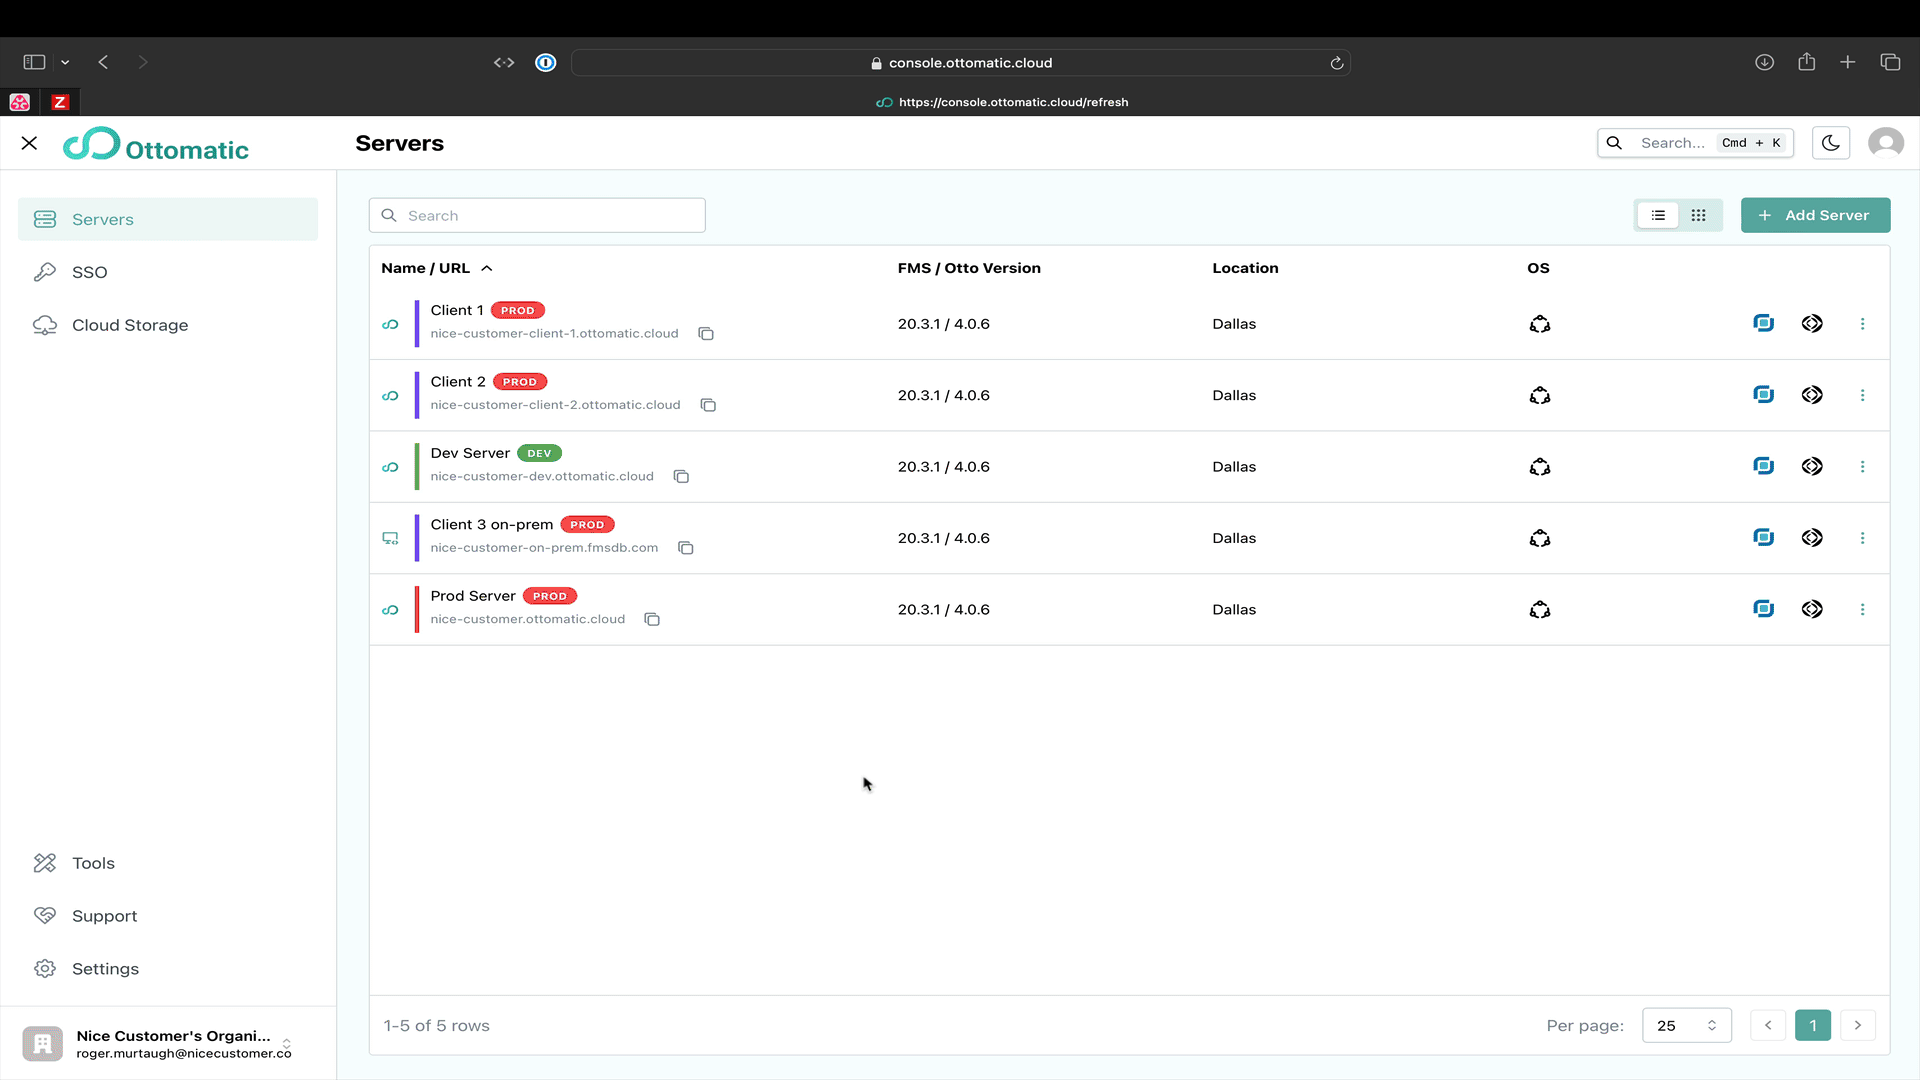Copy the Client 1 server URL
This screenshot has width=1920, height=1080.
[x=706, y=334]
